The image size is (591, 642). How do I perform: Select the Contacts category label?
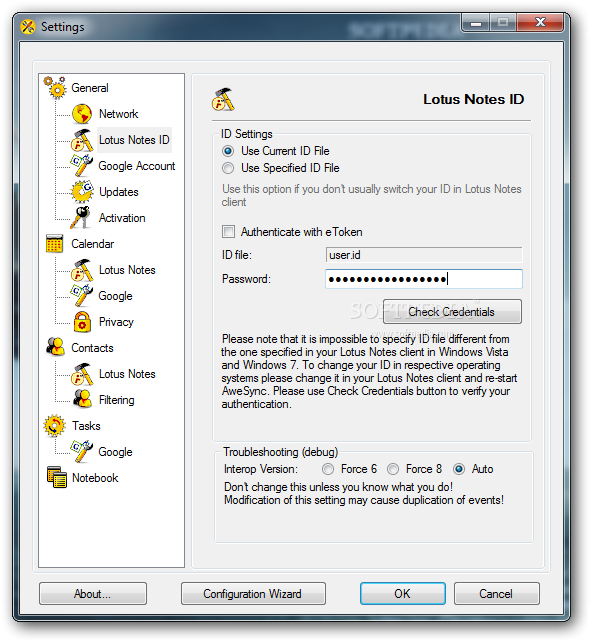pos(92,348)
